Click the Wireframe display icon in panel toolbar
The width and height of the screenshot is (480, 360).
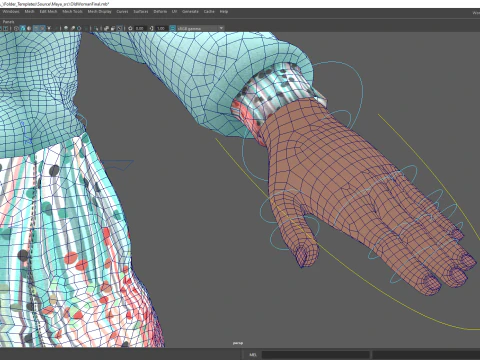click(x=16, y=28)
